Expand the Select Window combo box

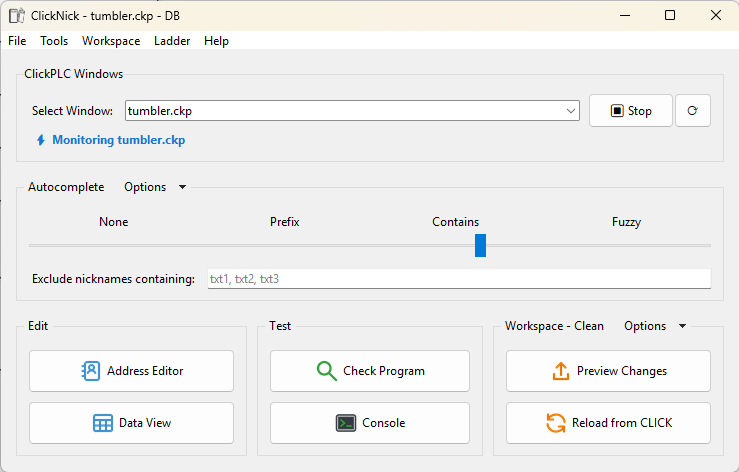point(570,111)
